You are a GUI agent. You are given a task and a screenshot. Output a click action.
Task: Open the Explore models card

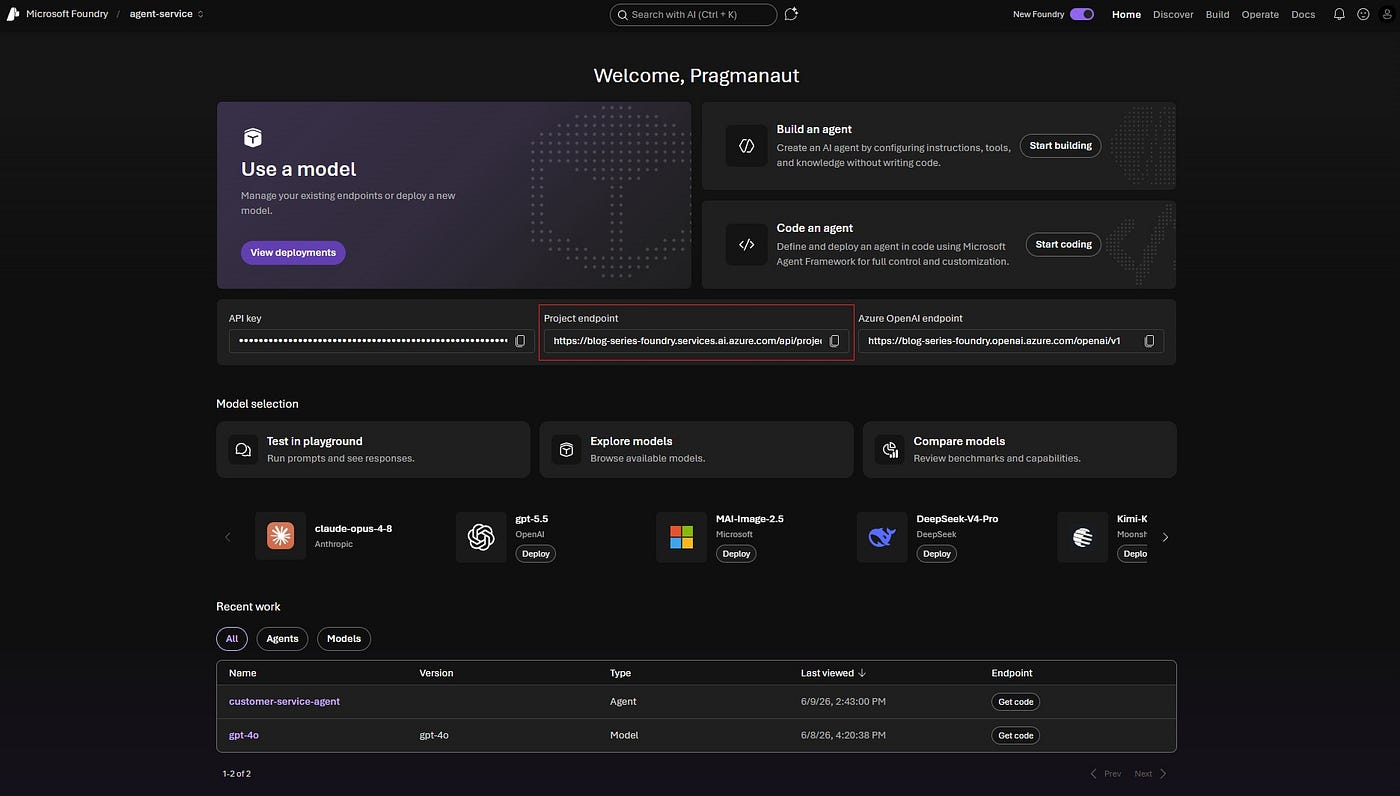tap(696, 449)
